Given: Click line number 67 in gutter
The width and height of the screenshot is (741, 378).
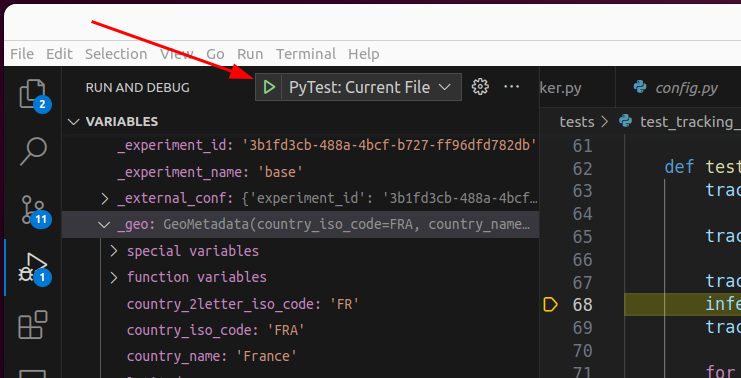Looking at the screenshot, I should [x=582, y=282].
